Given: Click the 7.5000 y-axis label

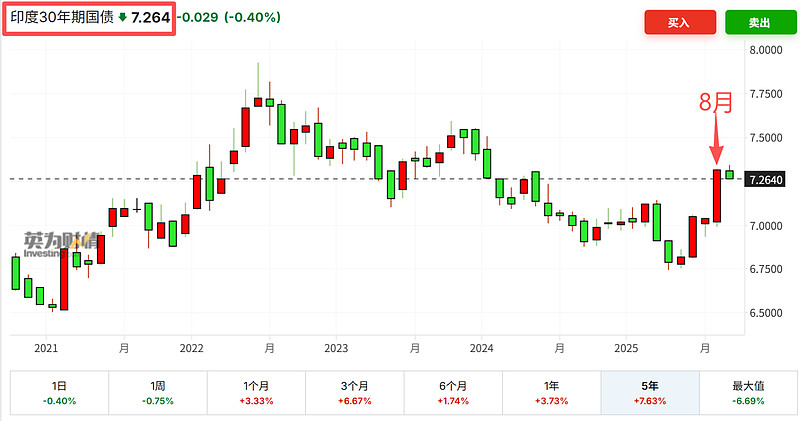Looking at the screenshot, I should tap(766, 138).
